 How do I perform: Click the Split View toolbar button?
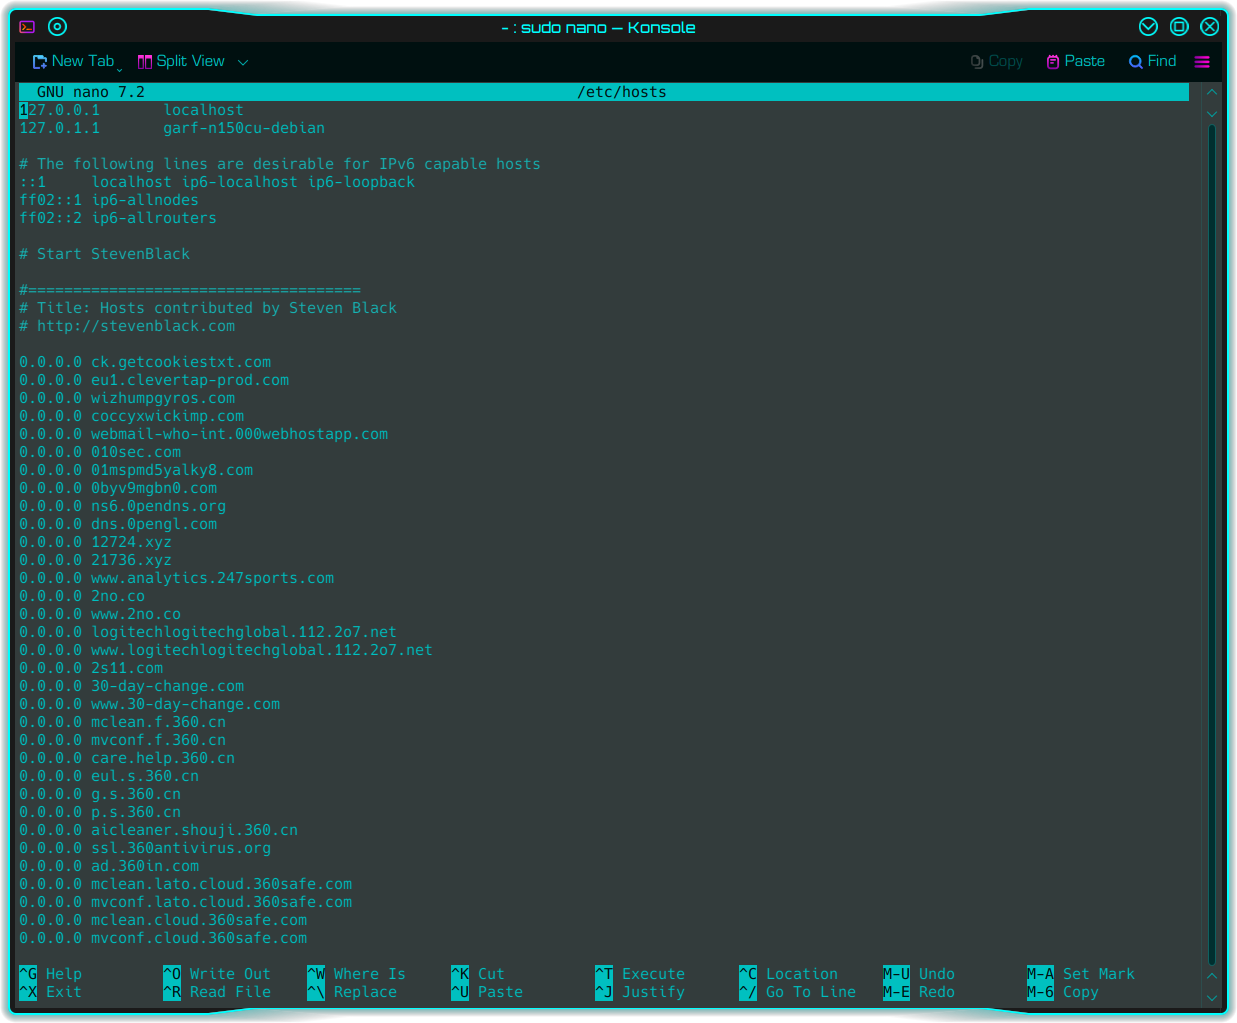(181, 61)
